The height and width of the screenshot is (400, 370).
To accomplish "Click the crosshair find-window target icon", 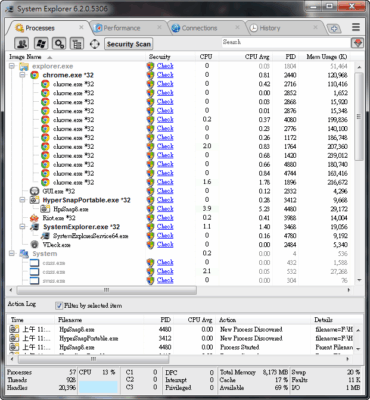I will pos(95,44).
